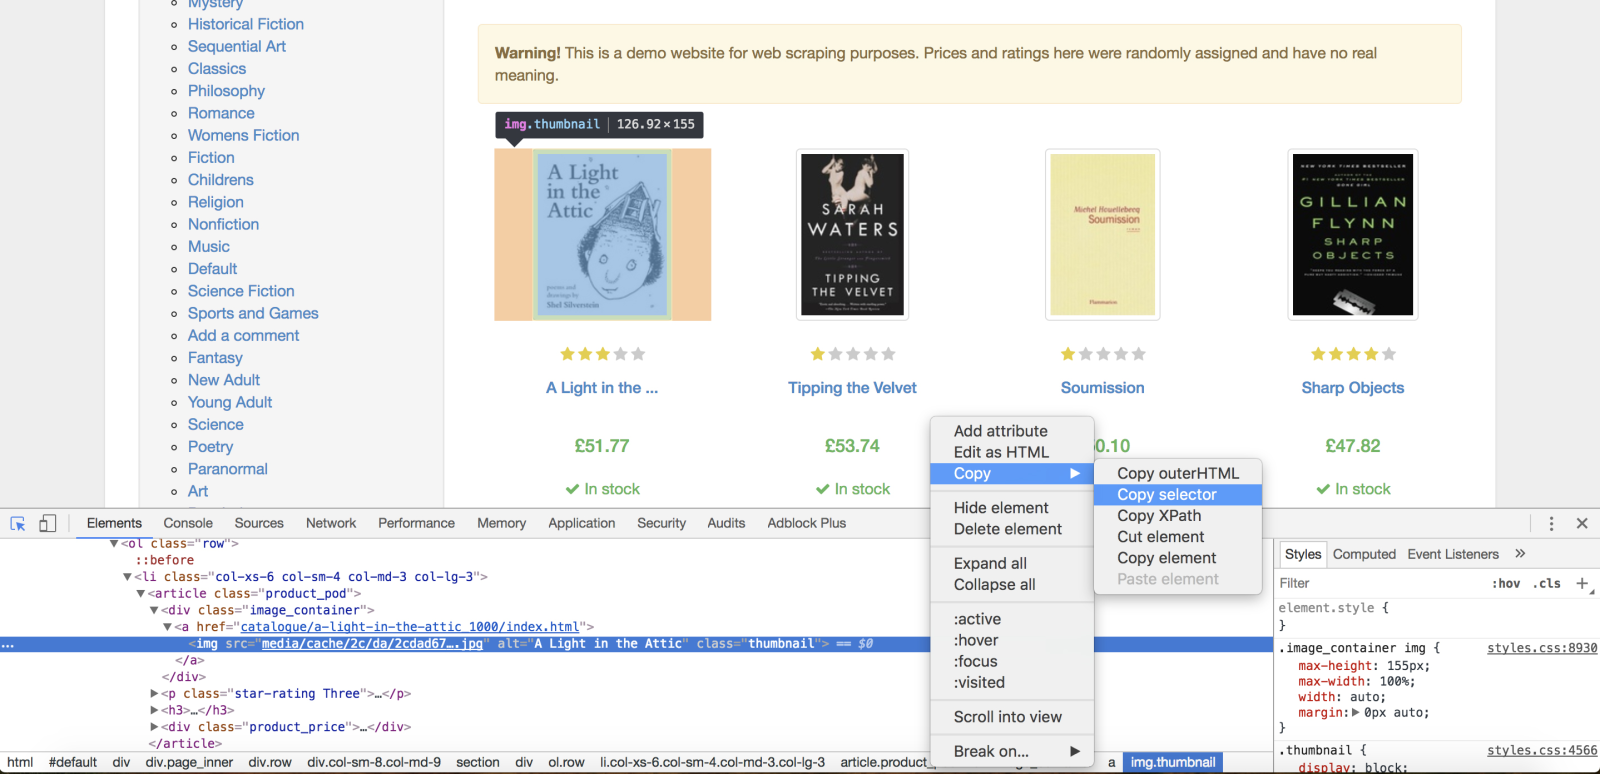The height and width of the screenshot is (774, 1600).
Task: Toggle the device toolbar icon
Action: (47, 523)
